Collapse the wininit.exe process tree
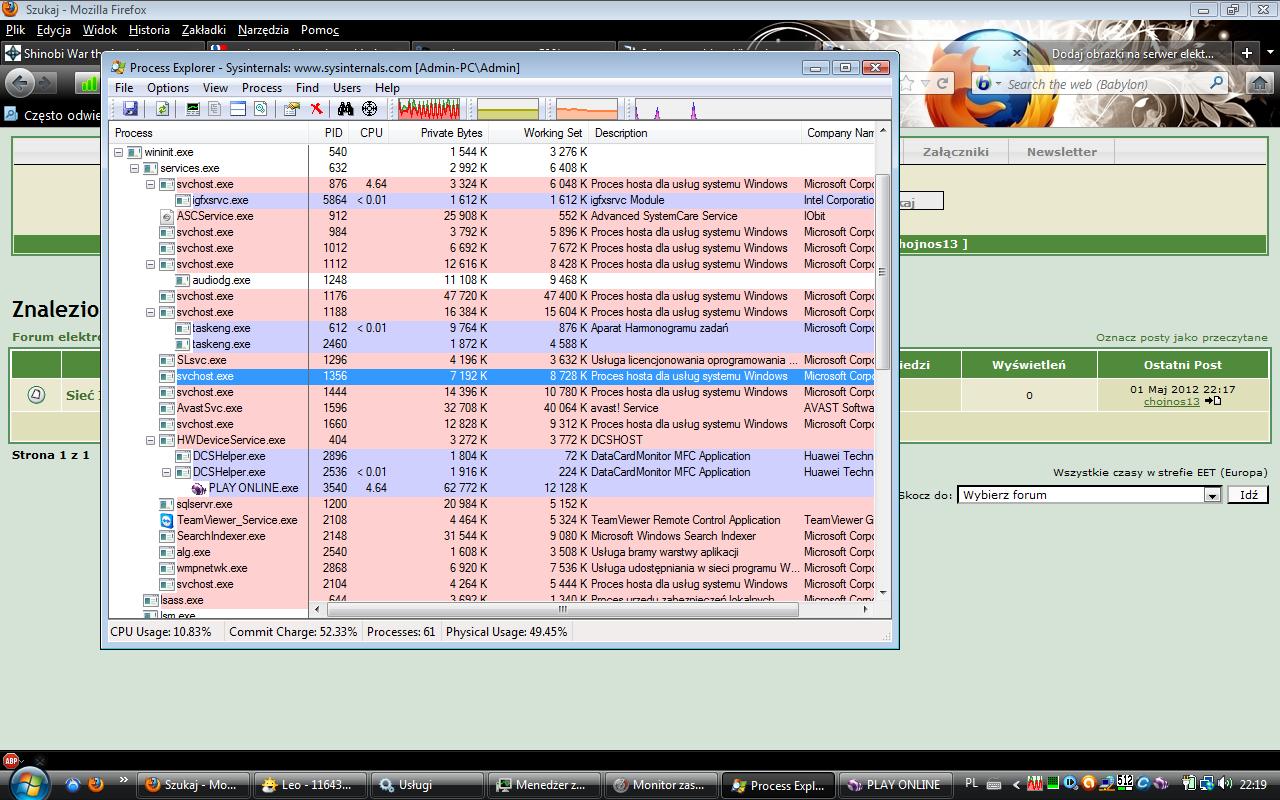 [x=118, y=152]
